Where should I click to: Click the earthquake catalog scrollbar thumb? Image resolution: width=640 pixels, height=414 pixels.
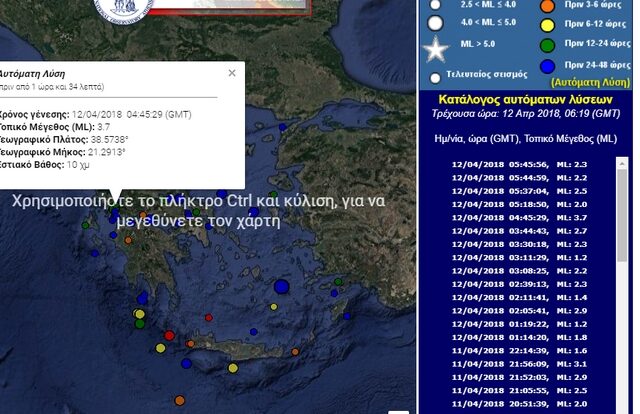tap(622, 216)
